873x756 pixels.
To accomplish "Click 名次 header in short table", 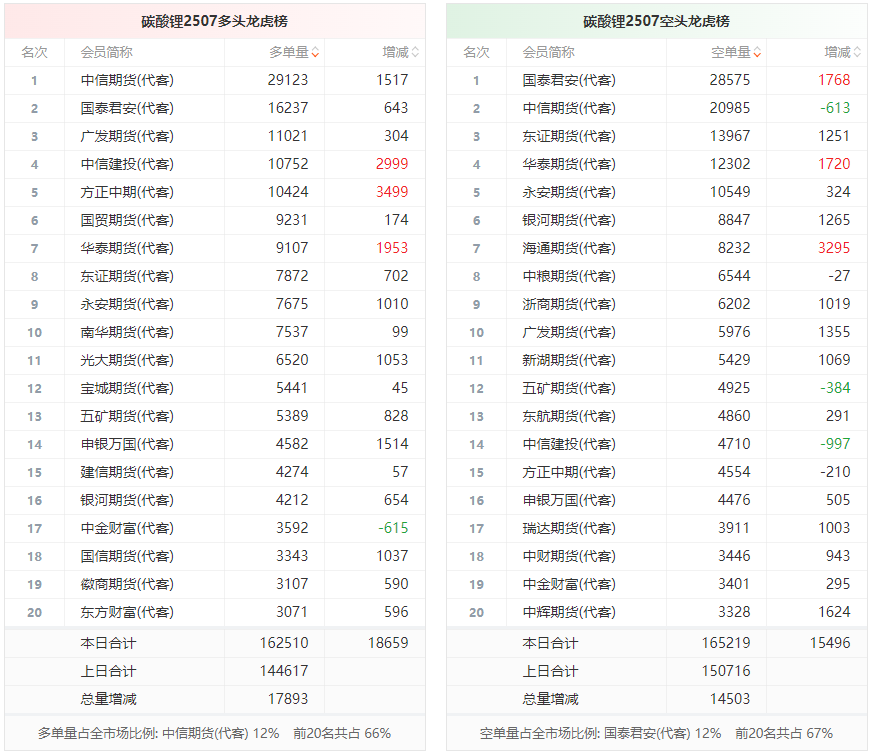I will tap(477, 52).
